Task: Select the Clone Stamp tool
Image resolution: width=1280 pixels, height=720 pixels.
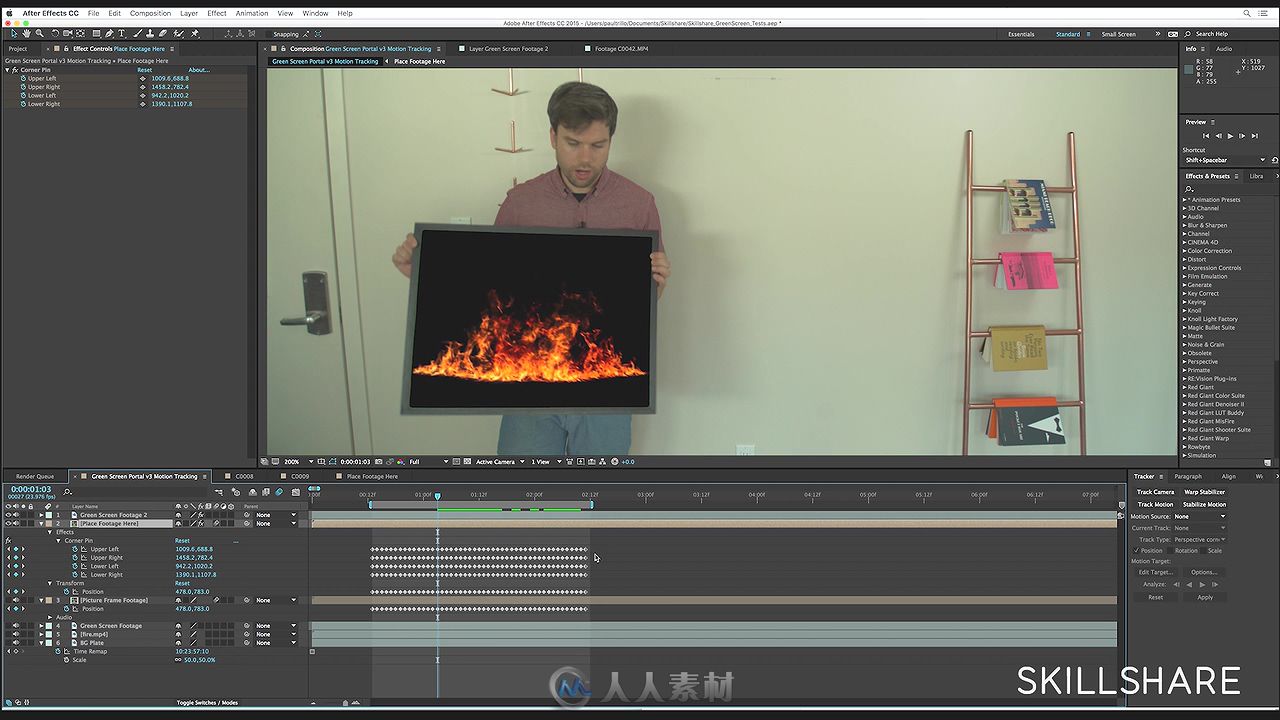Action: (x=150, y=34)
